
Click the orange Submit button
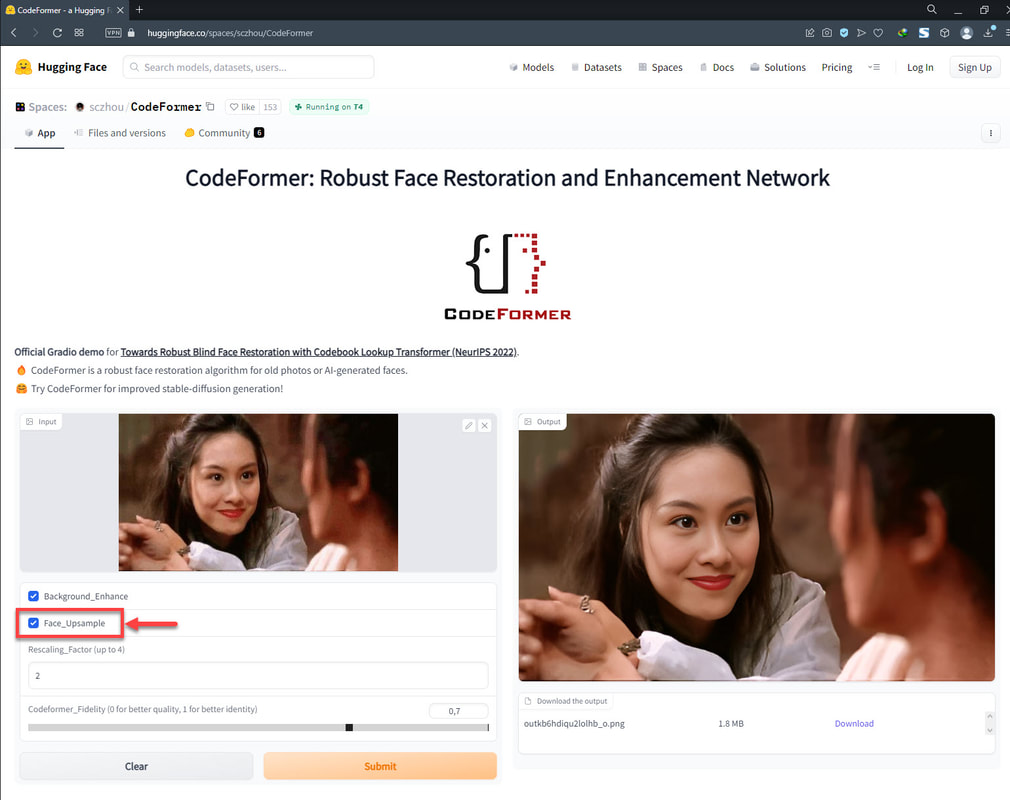[x=380, y=766]
